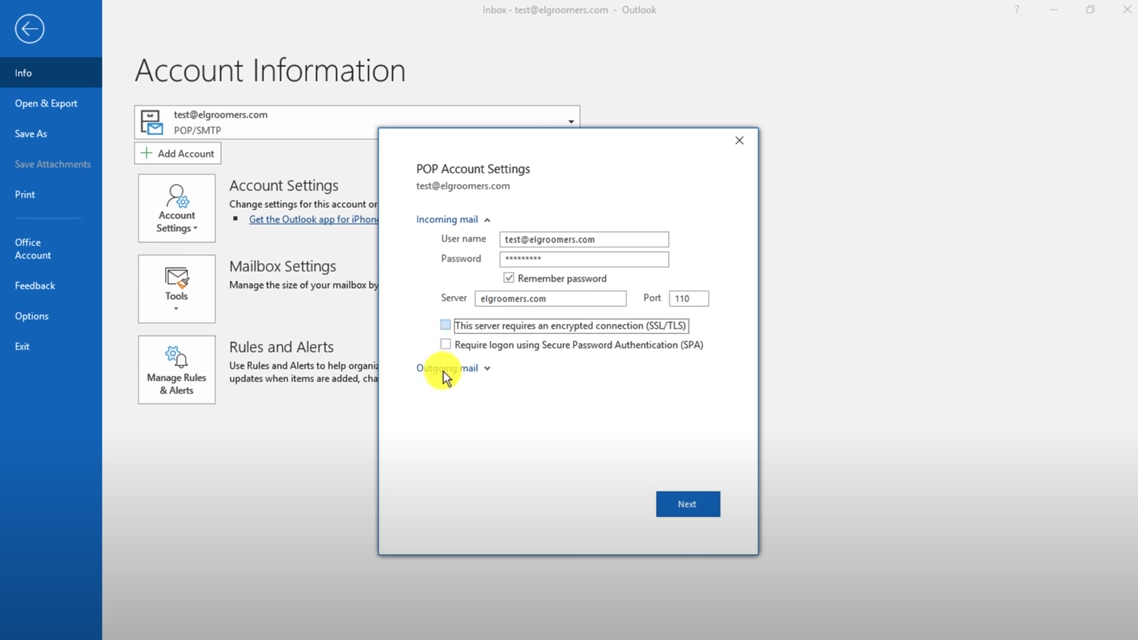The width and height of the screenshot is (1138, 640).
Task: Click the Account Information heading
Action: coord(270,70)
